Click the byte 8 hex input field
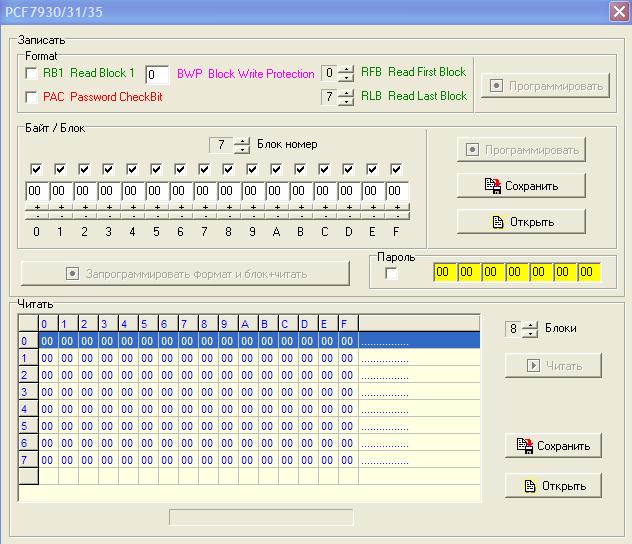632x544 pixels. coord(229,191)
